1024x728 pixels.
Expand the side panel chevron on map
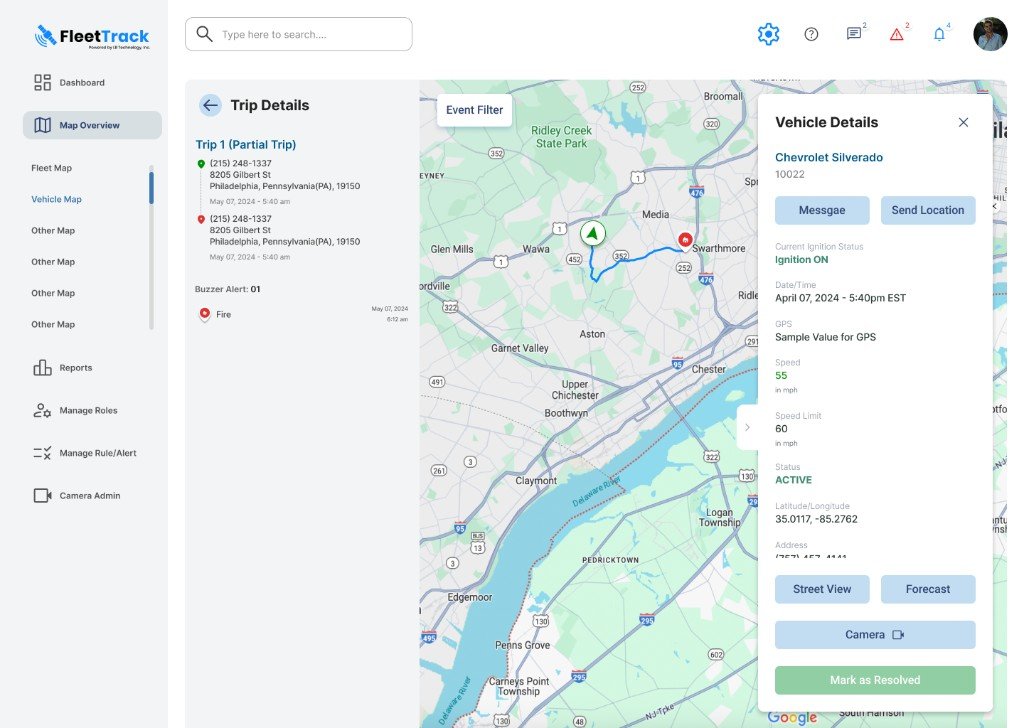pyautogui.click(x=748, y=427)
